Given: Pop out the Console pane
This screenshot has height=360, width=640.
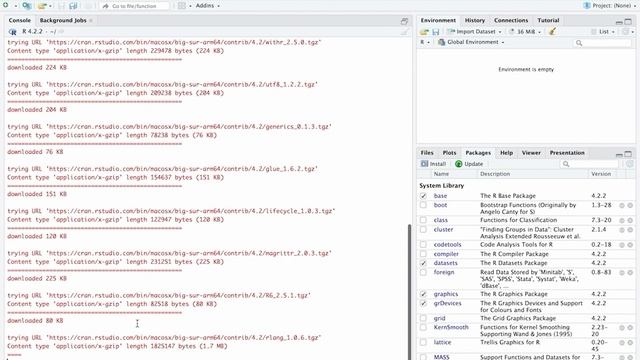Looking at the screenshot, I should (x=404, y=21).
